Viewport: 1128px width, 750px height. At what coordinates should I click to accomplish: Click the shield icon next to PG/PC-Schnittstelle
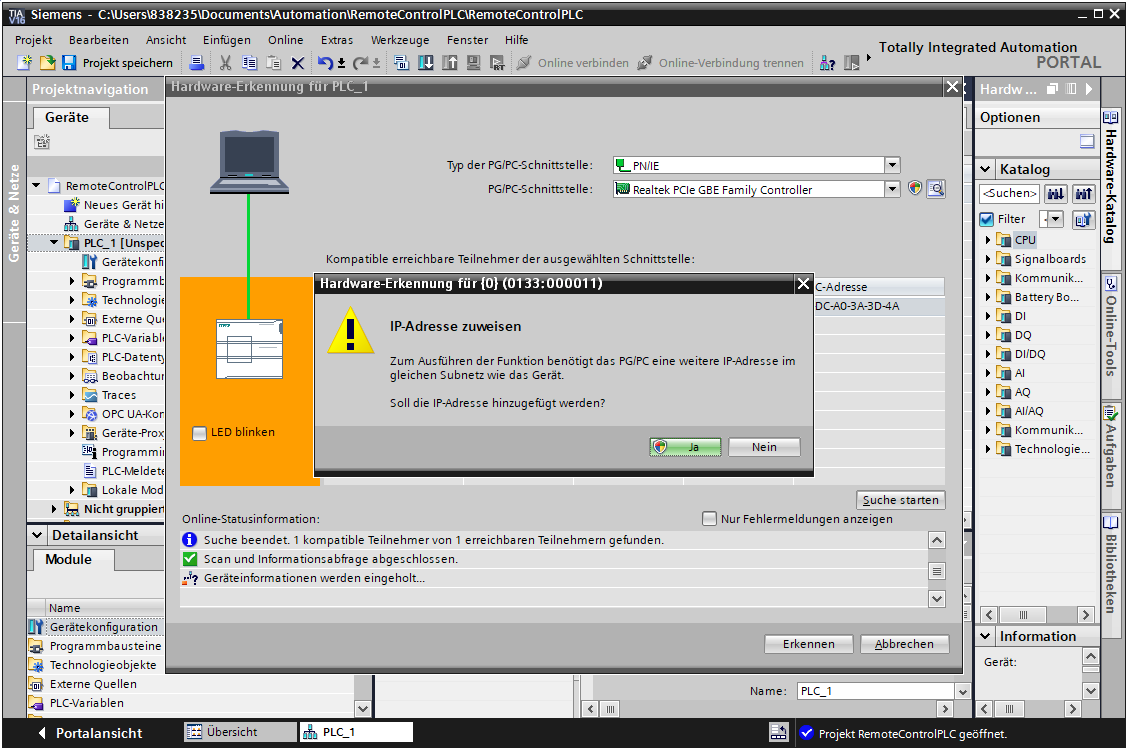point(915,188)
